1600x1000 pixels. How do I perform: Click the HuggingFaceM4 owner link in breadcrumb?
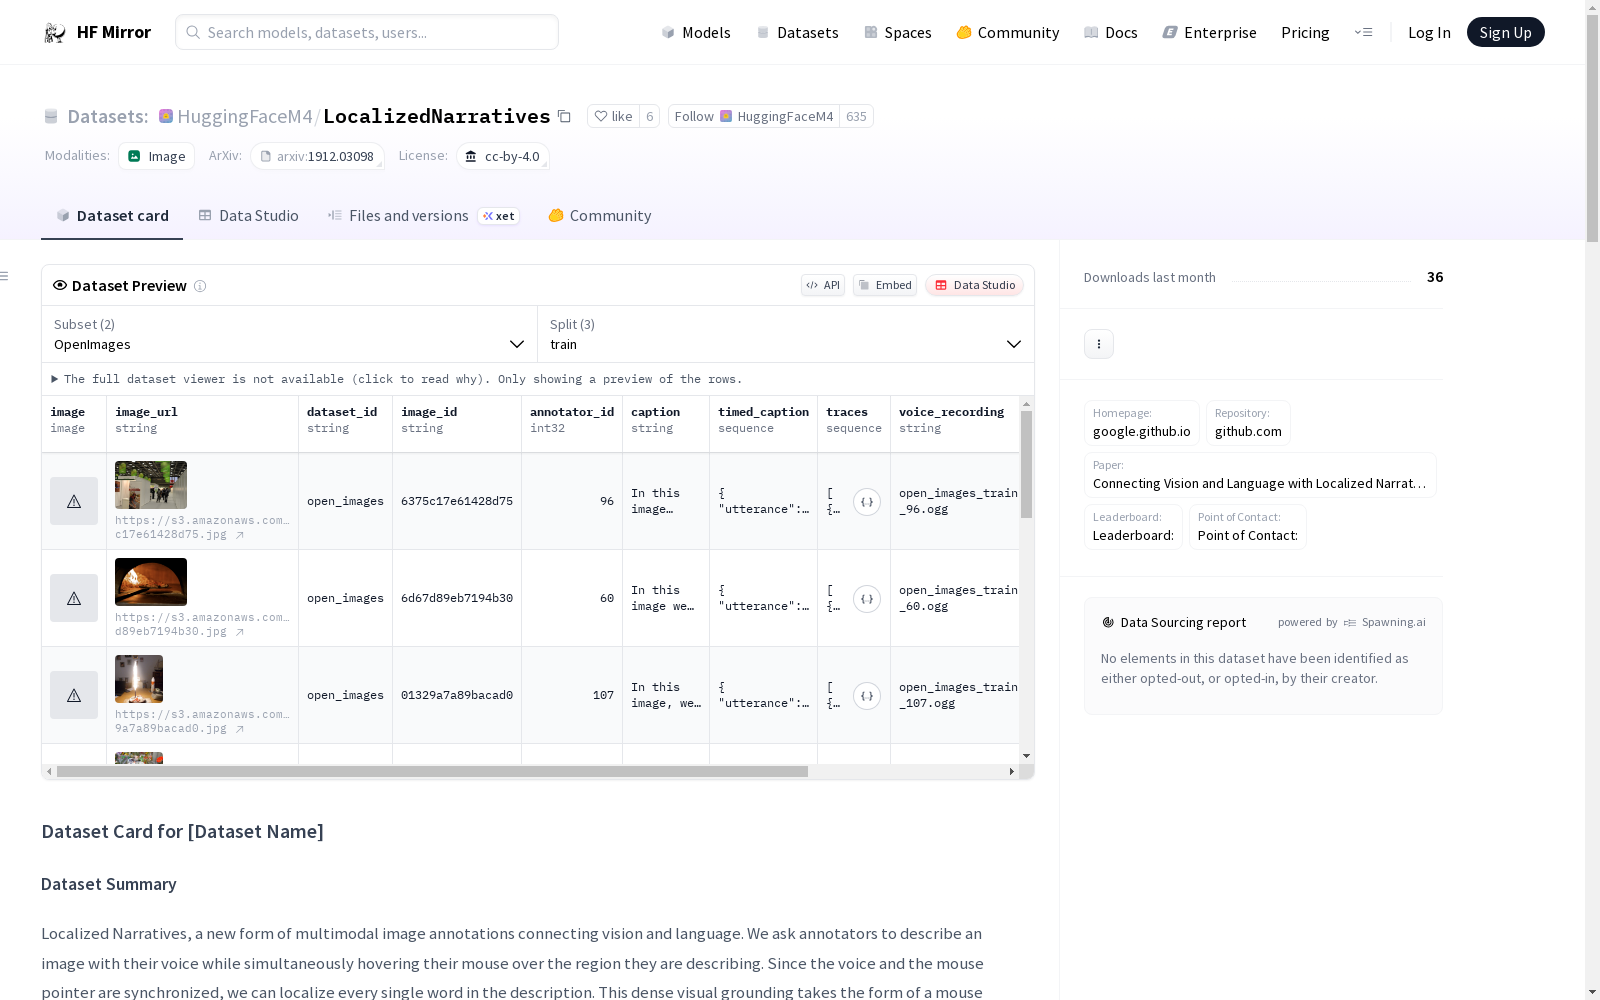click(245, 116)
